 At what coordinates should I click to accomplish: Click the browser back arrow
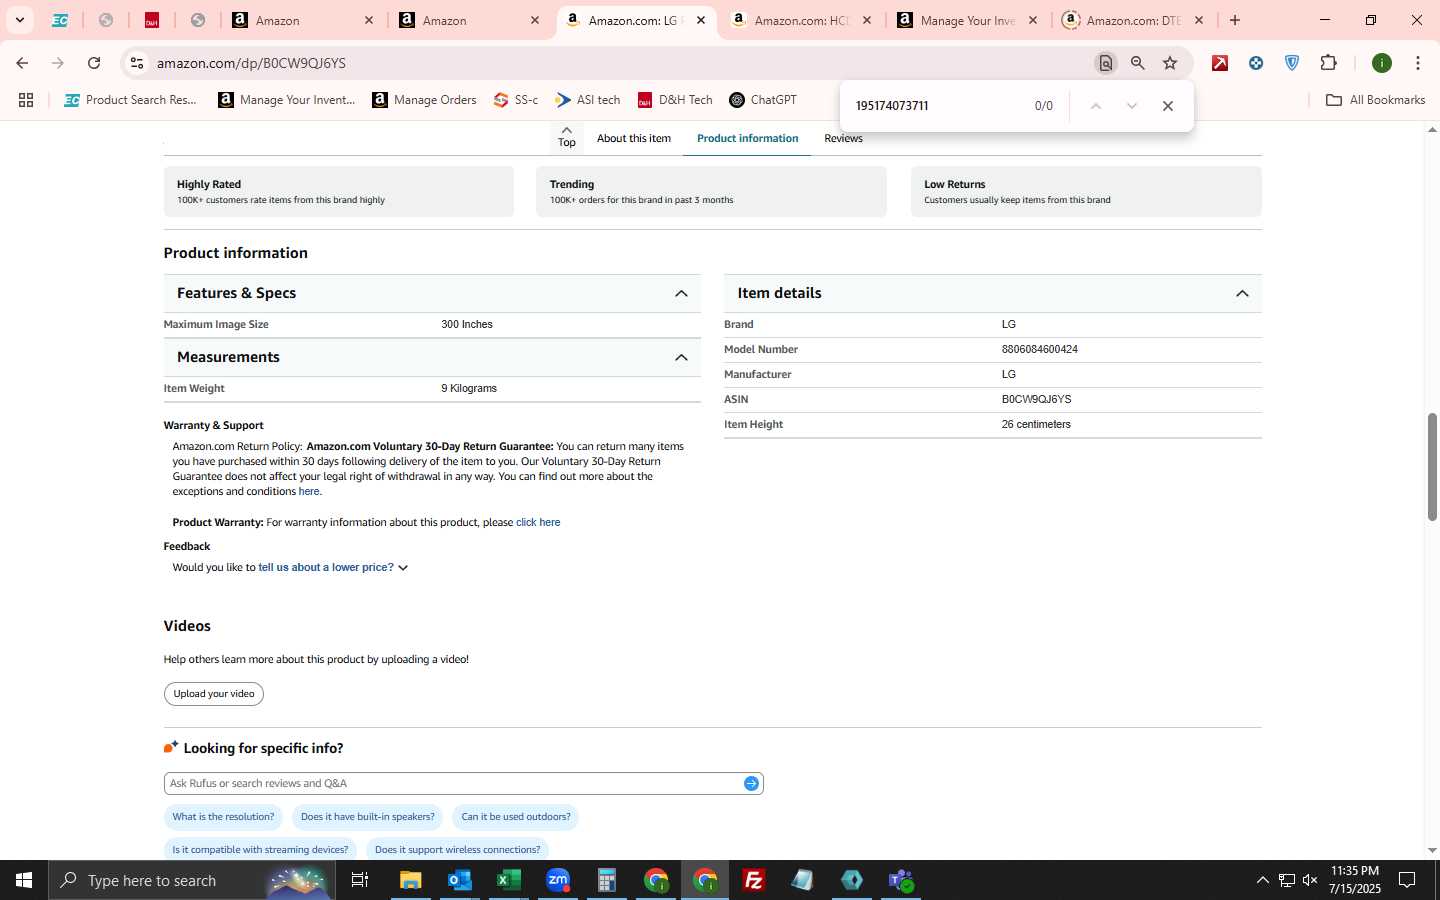click(x=22, y=63)
